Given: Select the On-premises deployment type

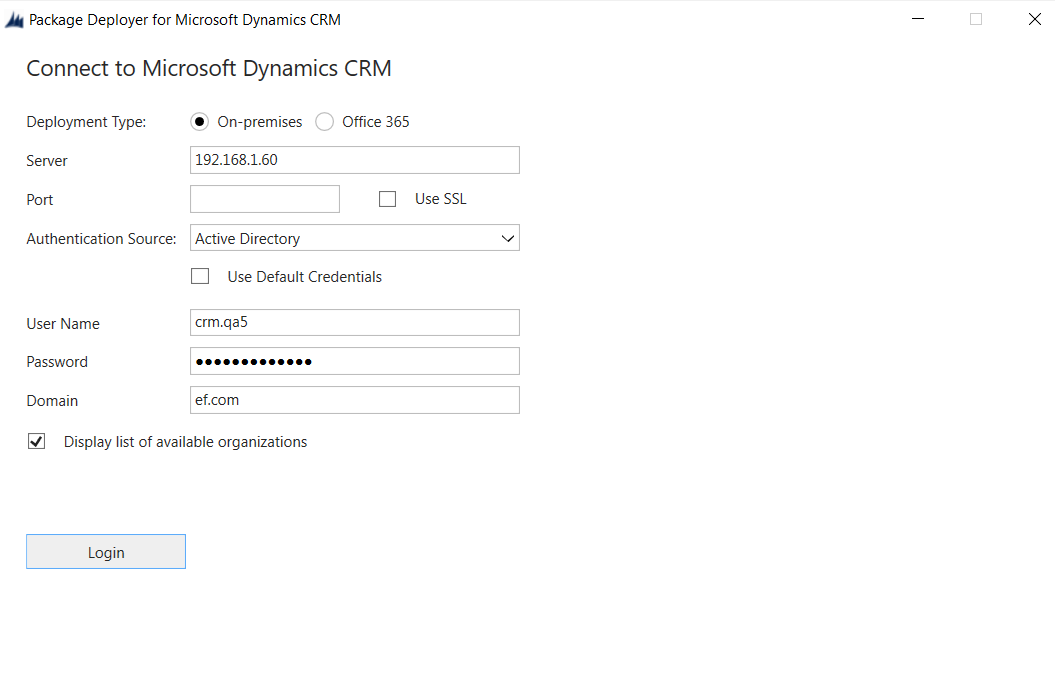Looking at the screenshot, I should [200, 122].
